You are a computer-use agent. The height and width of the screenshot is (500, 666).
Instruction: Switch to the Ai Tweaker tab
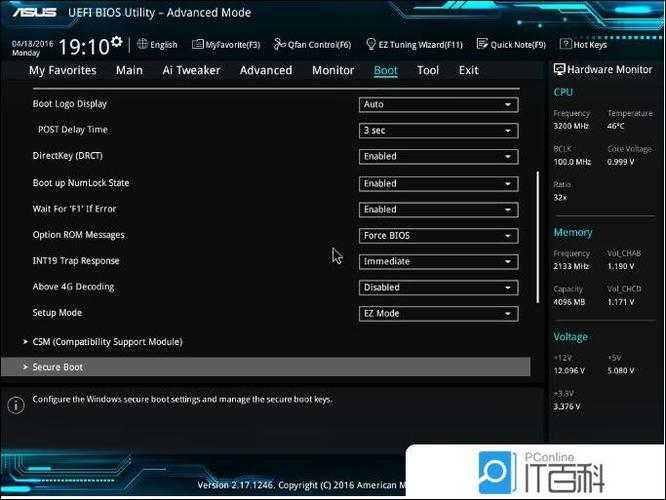pos(191,70)
